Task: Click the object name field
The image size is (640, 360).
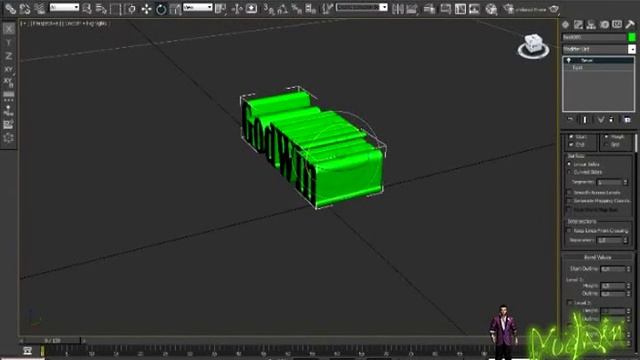Action: click(594, 37)
